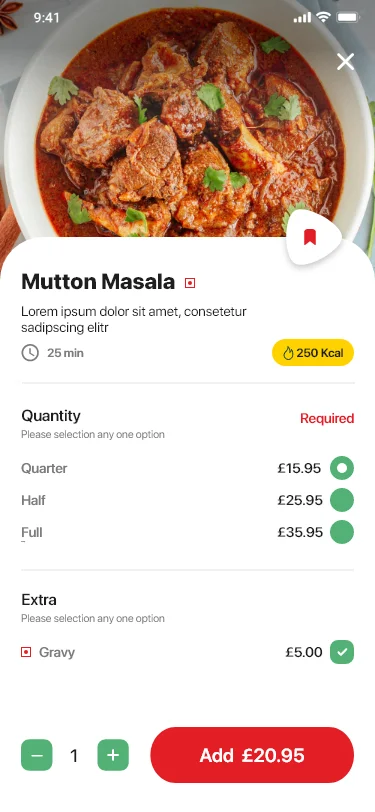Tap the Required label in Quantity section
375x812 pixels.
(x=327, y=418)
